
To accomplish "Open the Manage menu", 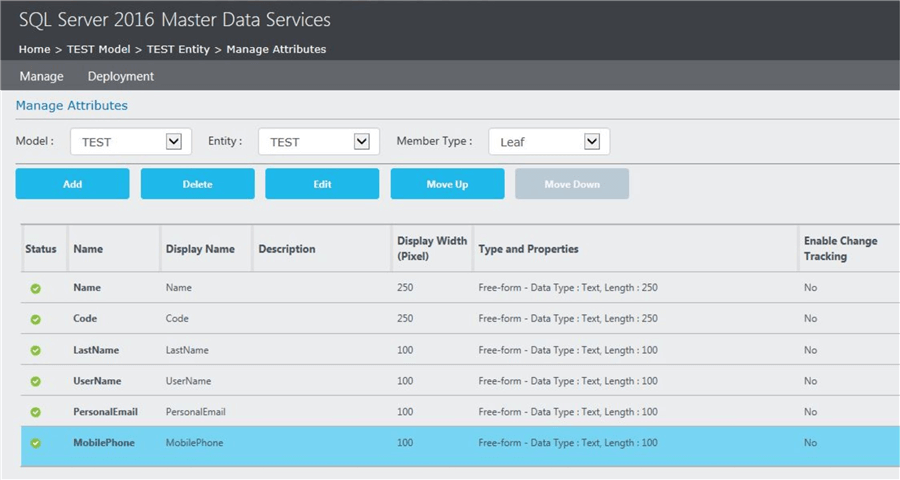I will pos(41,76).
